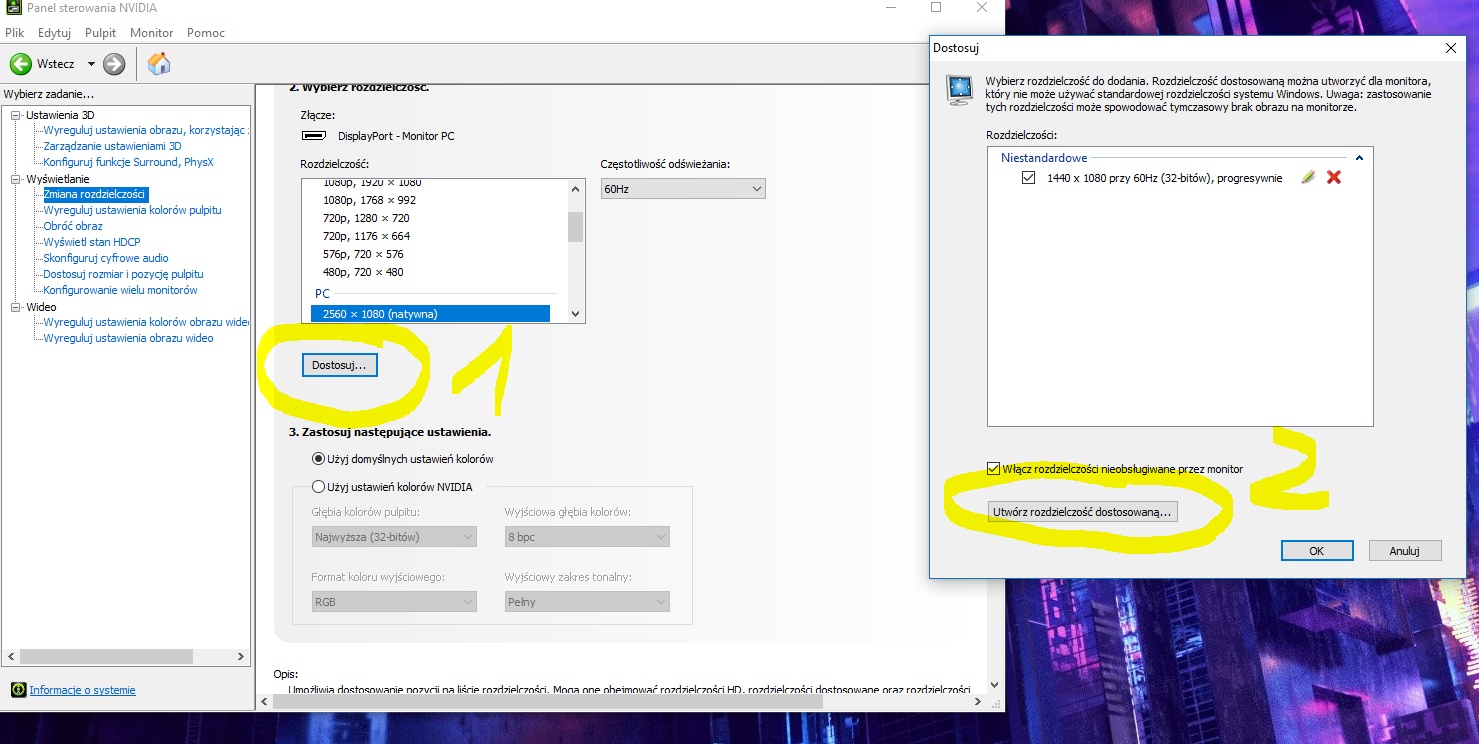
Task: Open the Wstecz history dropdown arrow
Action: point(91,64)
